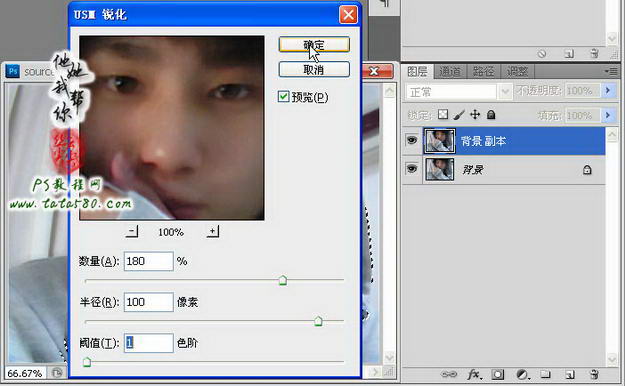The width and height of the screenshot is (625, 386).
Task: Open the blend mode 正常 dropdown
Action: click(505, 92)
